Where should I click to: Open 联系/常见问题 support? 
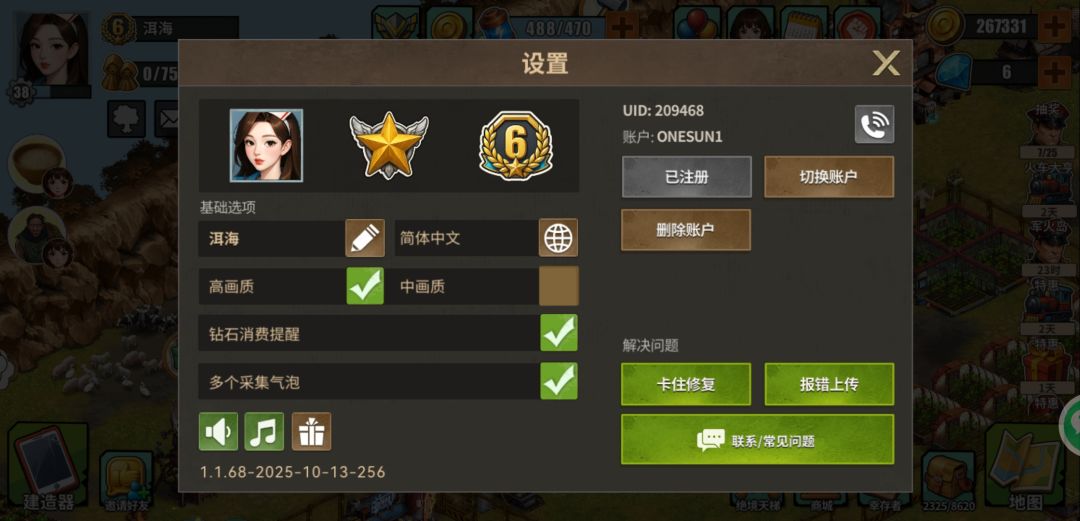[x=758, y=440]
